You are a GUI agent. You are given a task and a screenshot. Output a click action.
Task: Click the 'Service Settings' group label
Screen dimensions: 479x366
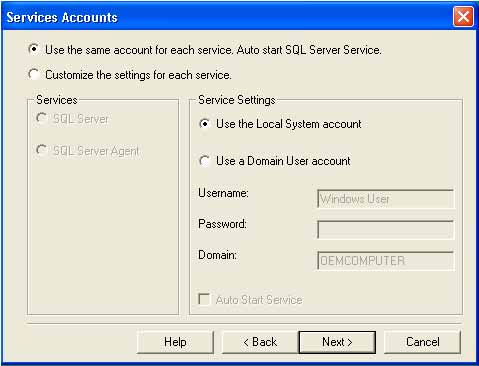pos(237,100)
